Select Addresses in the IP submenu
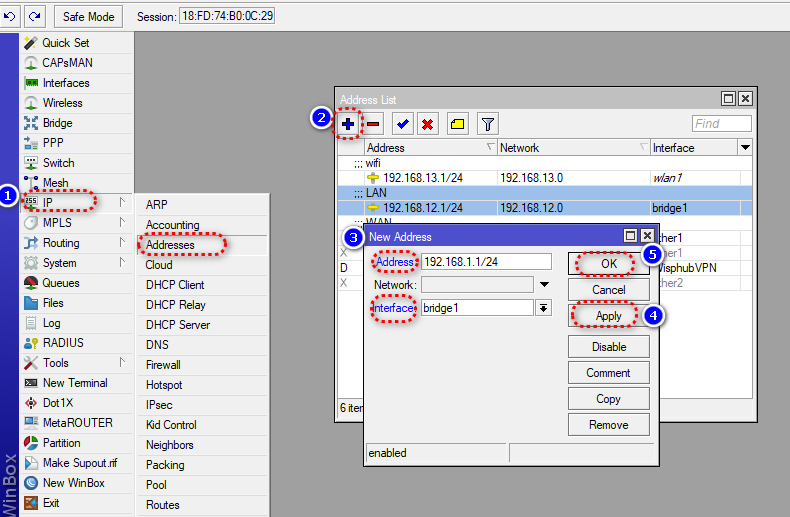This screenshot has width=790, height=517. point(170,245)
